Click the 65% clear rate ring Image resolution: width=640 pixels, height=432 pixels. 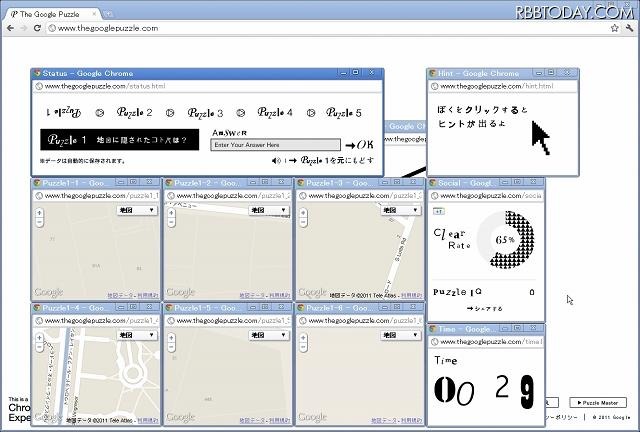pyautogui.click(x=503, y=240)
